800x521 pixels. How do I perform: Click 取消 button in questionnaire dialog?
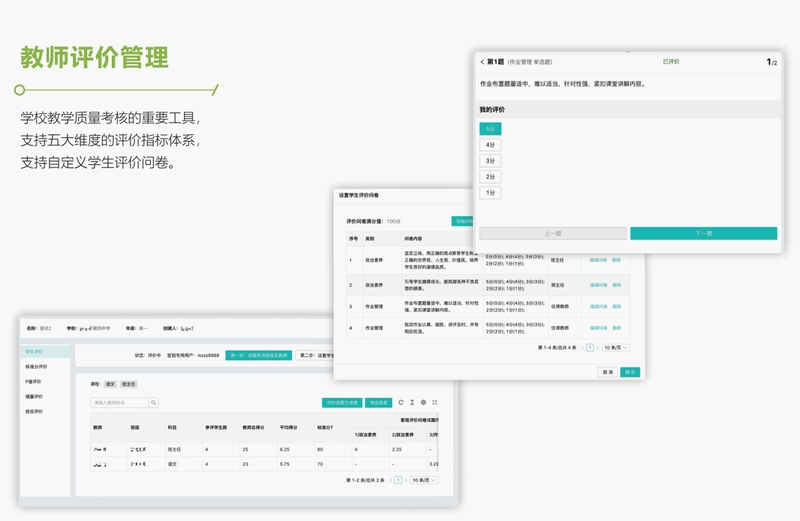click(x=608, y=372)
